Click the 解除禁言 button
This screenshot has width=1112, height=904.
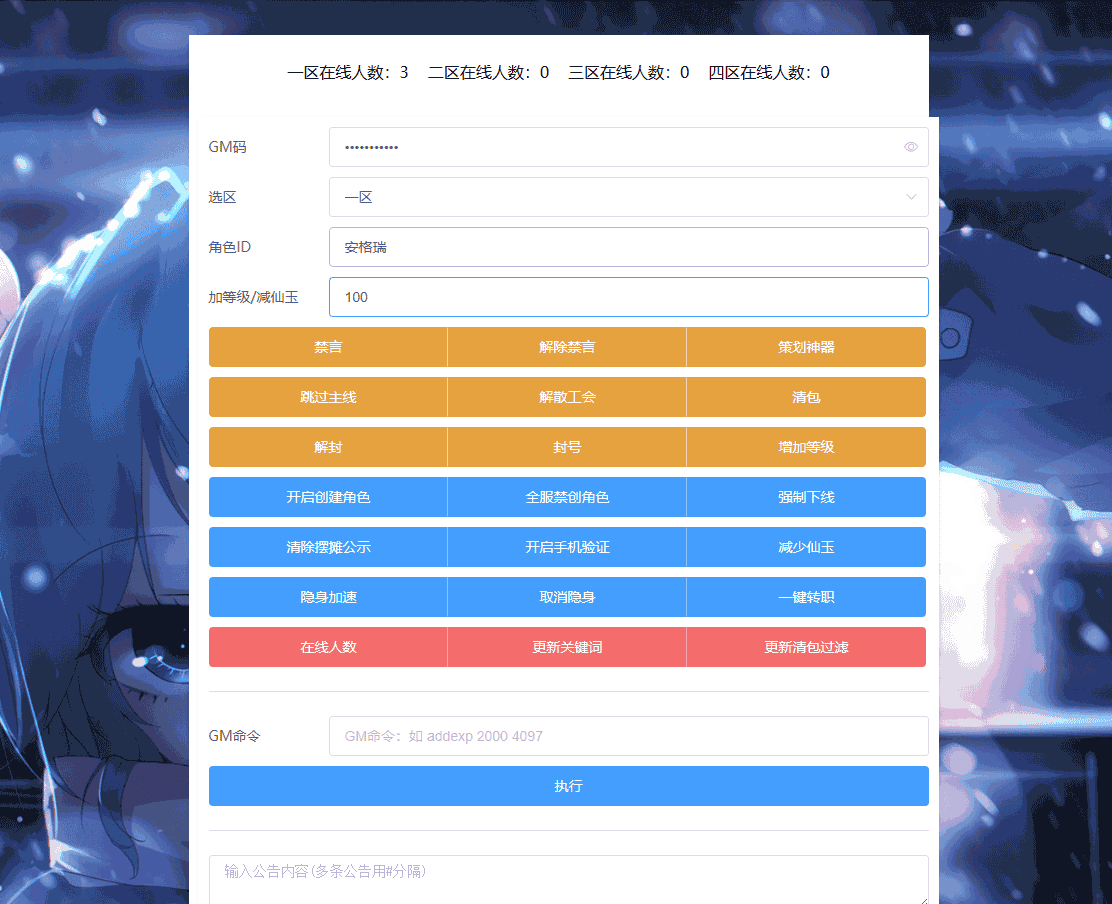pos(567,347)
